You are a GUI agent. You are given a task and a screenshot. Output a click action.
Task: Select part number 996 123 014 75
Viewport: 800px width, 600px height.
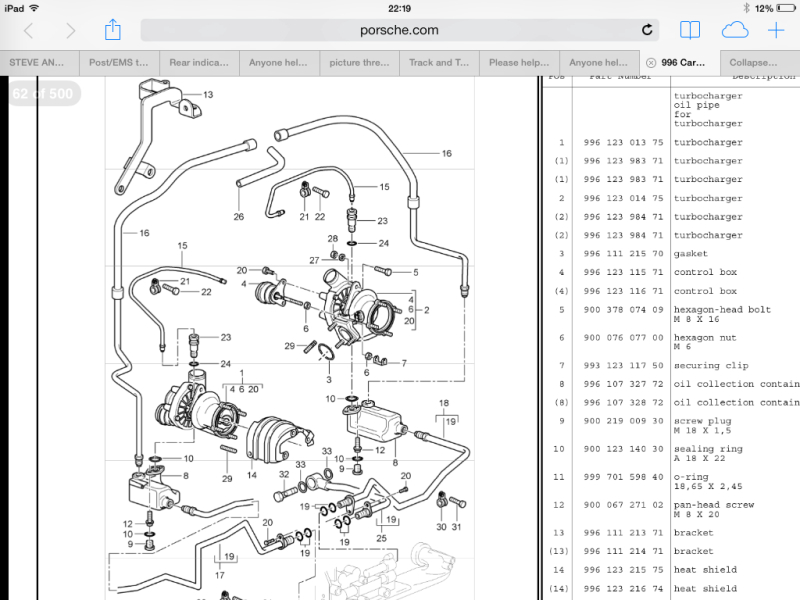pyautogui.click(x=623, y=198)
